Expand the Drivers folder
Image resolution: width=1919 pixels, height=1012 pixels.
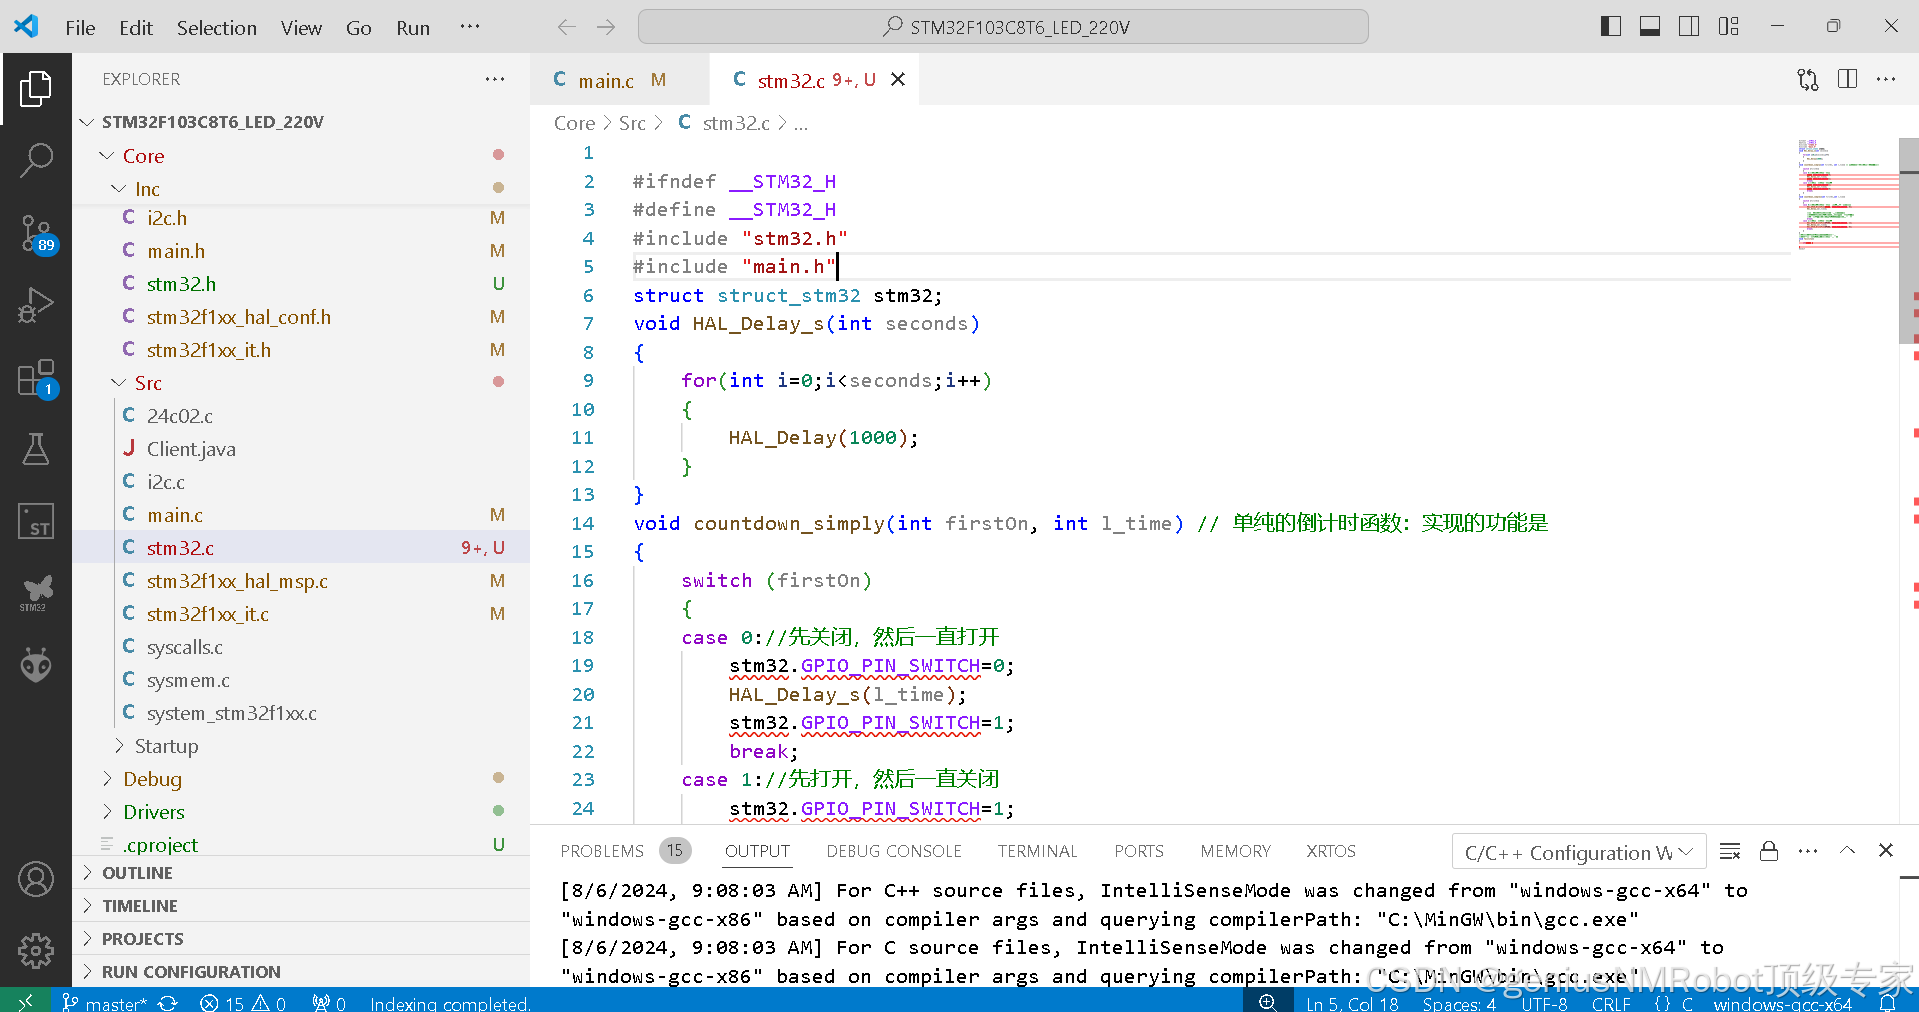pyautogui.click(x=155, y=812)
